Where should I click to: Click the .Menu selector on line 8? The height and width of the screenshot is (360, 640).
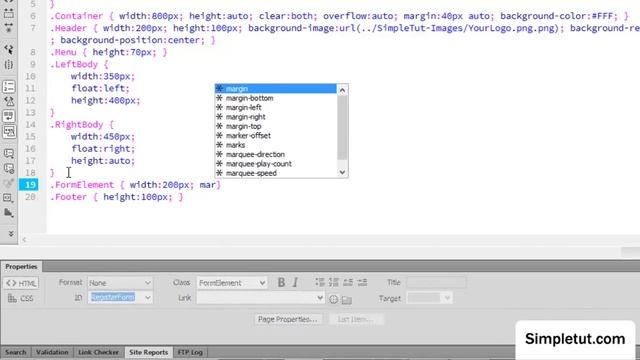tap(63, 52)
